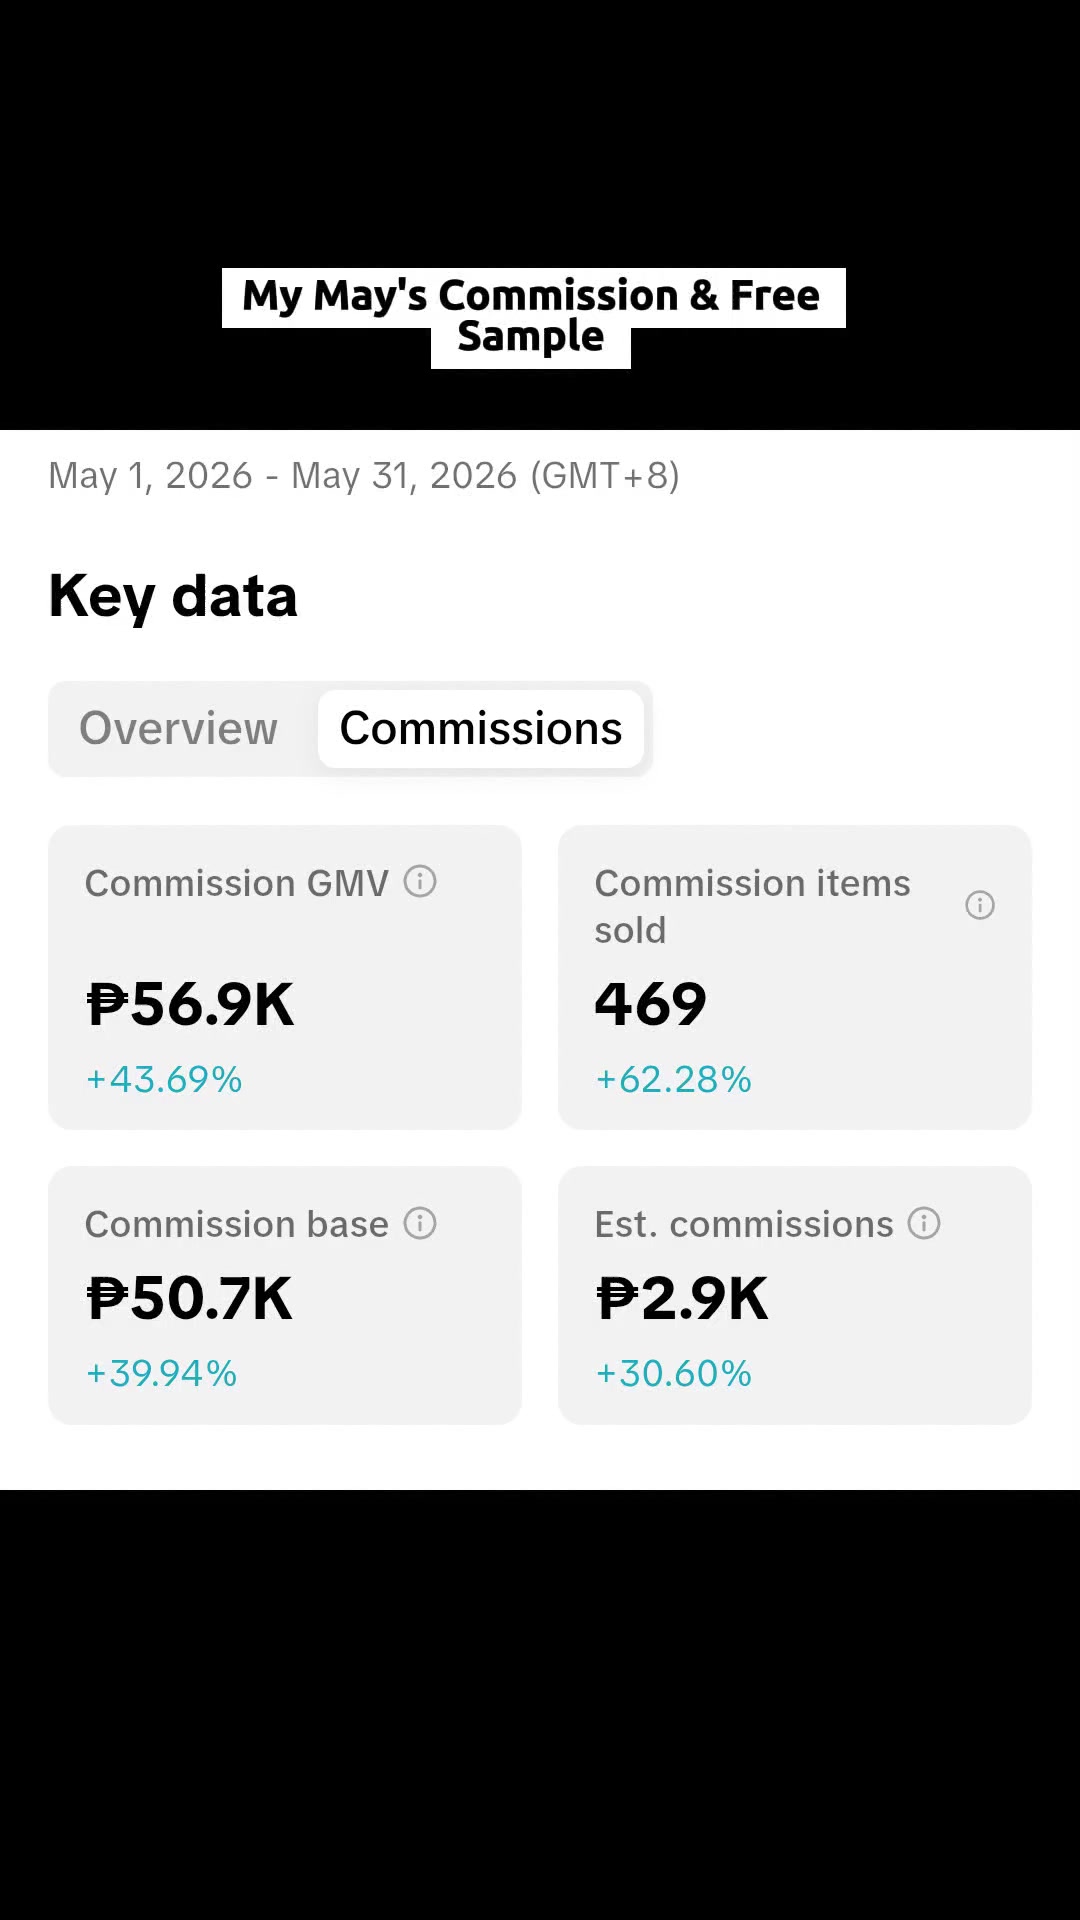Tap the +62.28% items sold change
The image size is (1080, 1920).
(674, 1080)
